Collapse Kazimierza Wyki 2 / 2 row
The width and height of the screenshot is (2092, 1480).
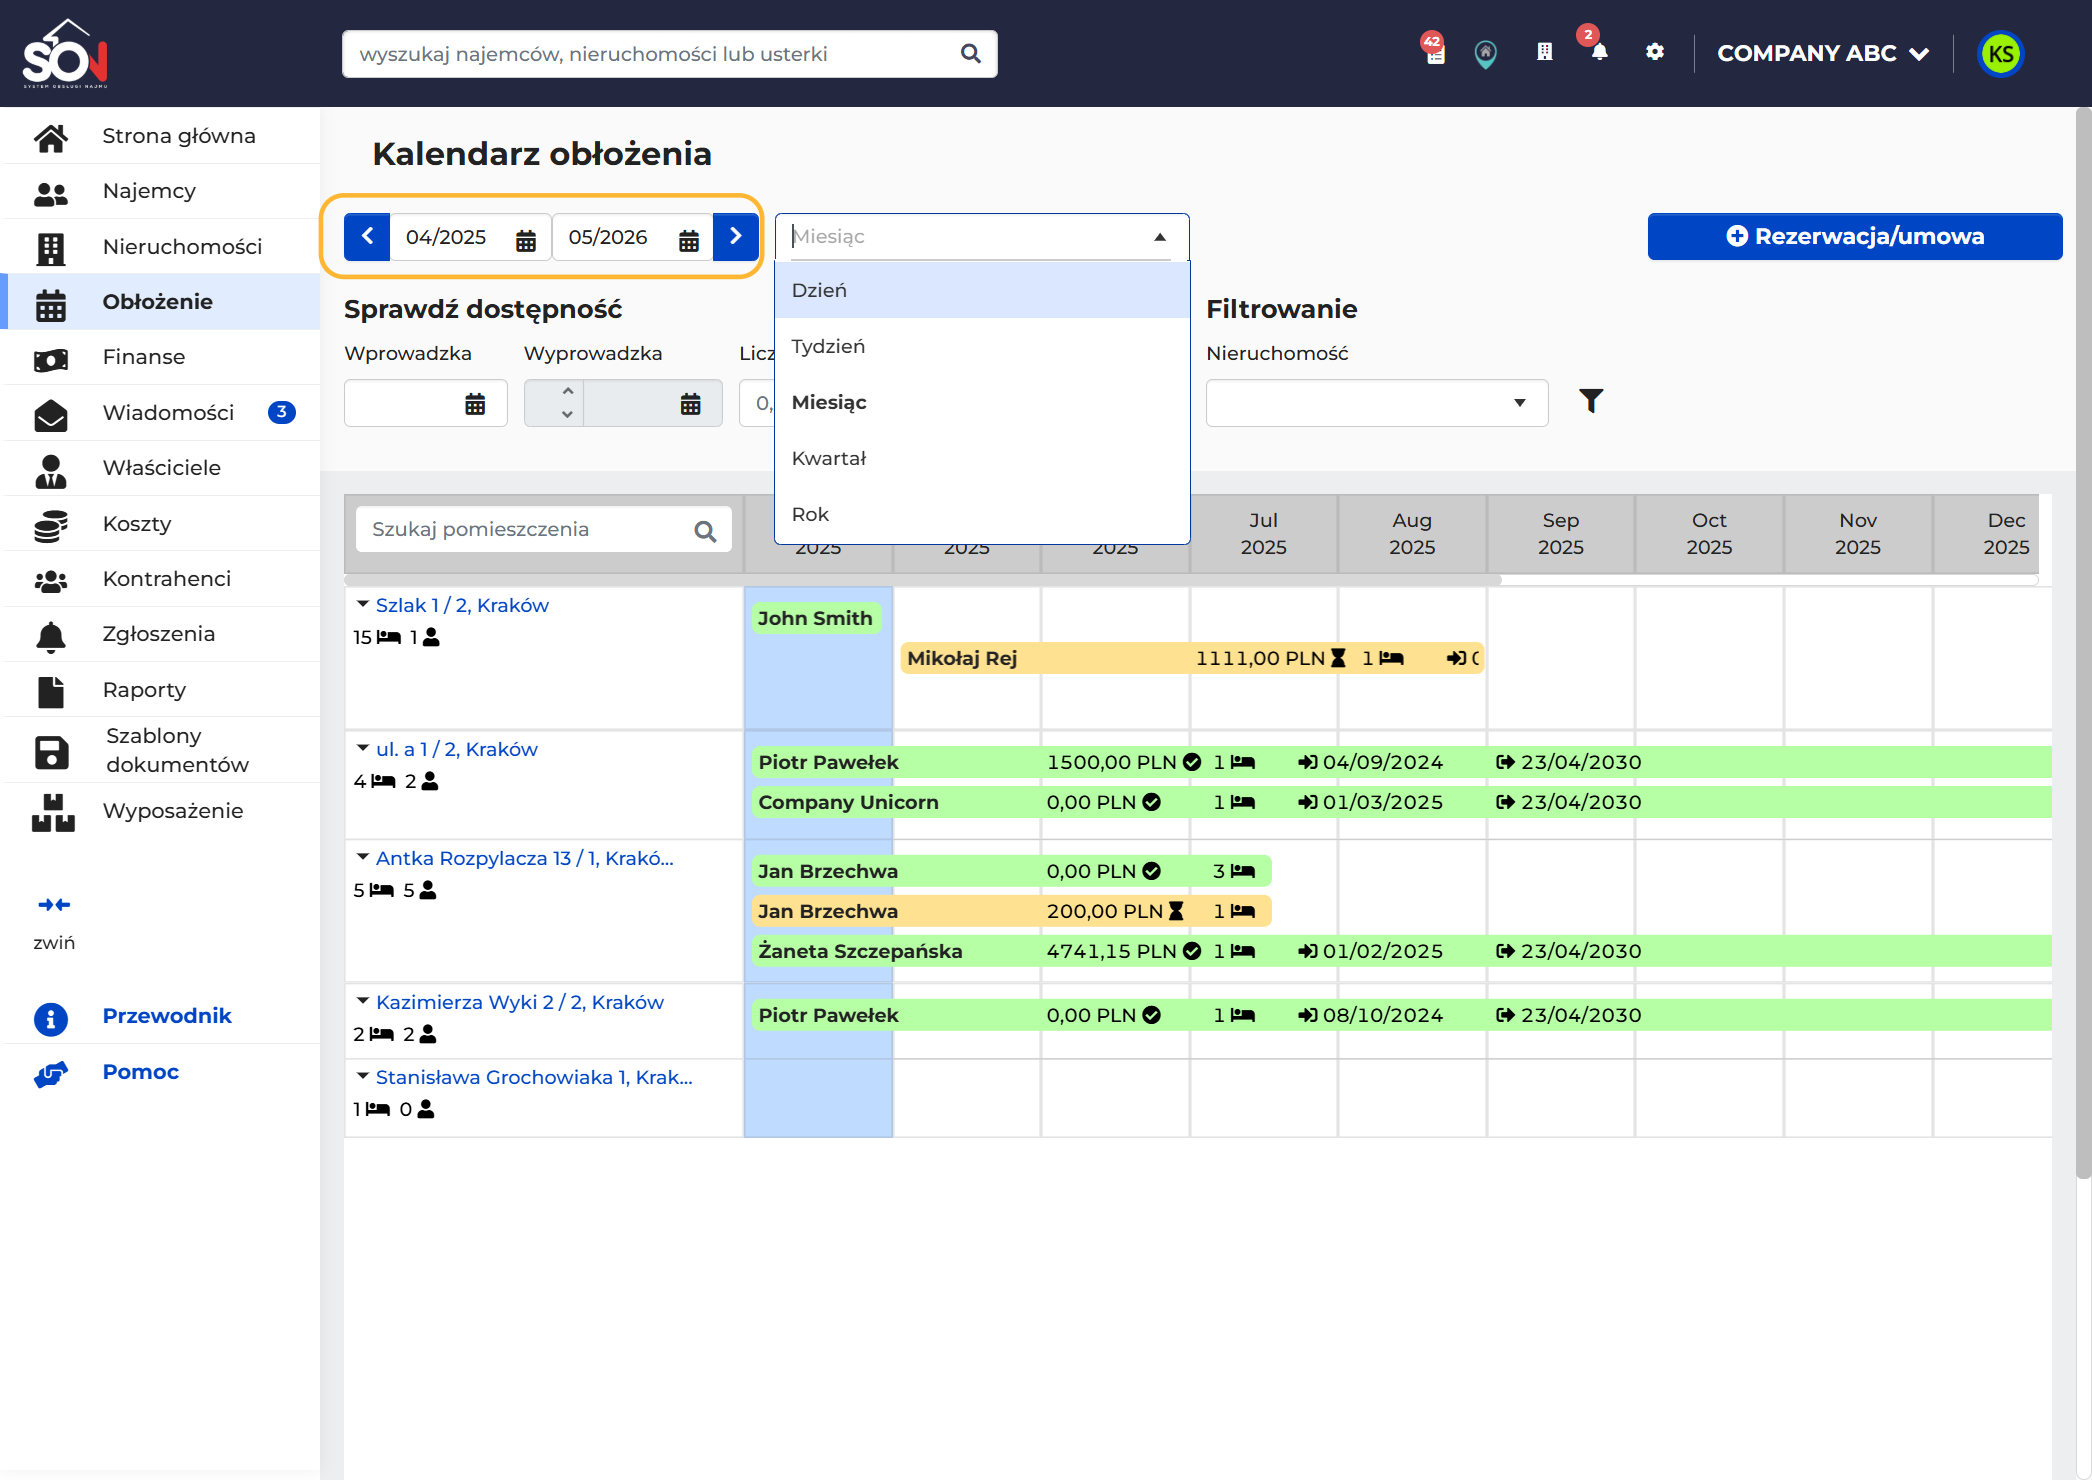click(x=363, y=1001)
